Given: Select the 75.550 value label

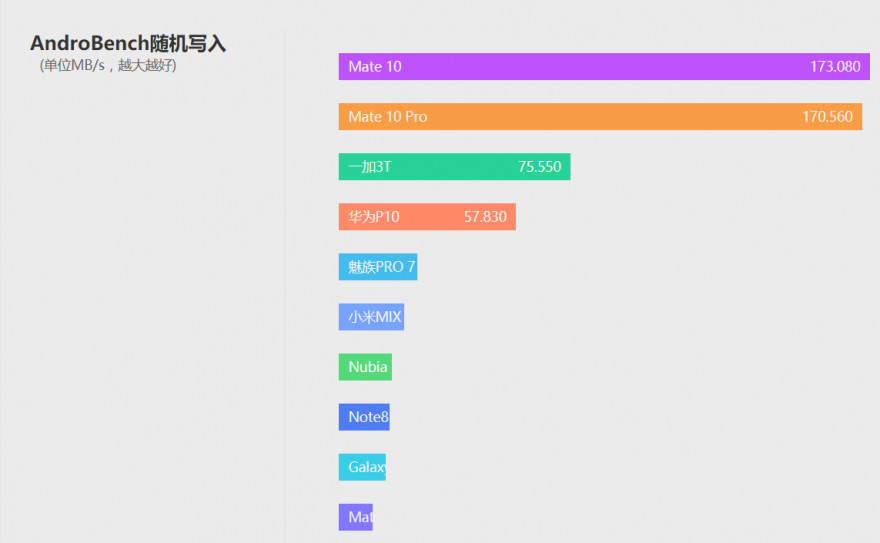Looking at the screenshot, I should coord(540,167).
